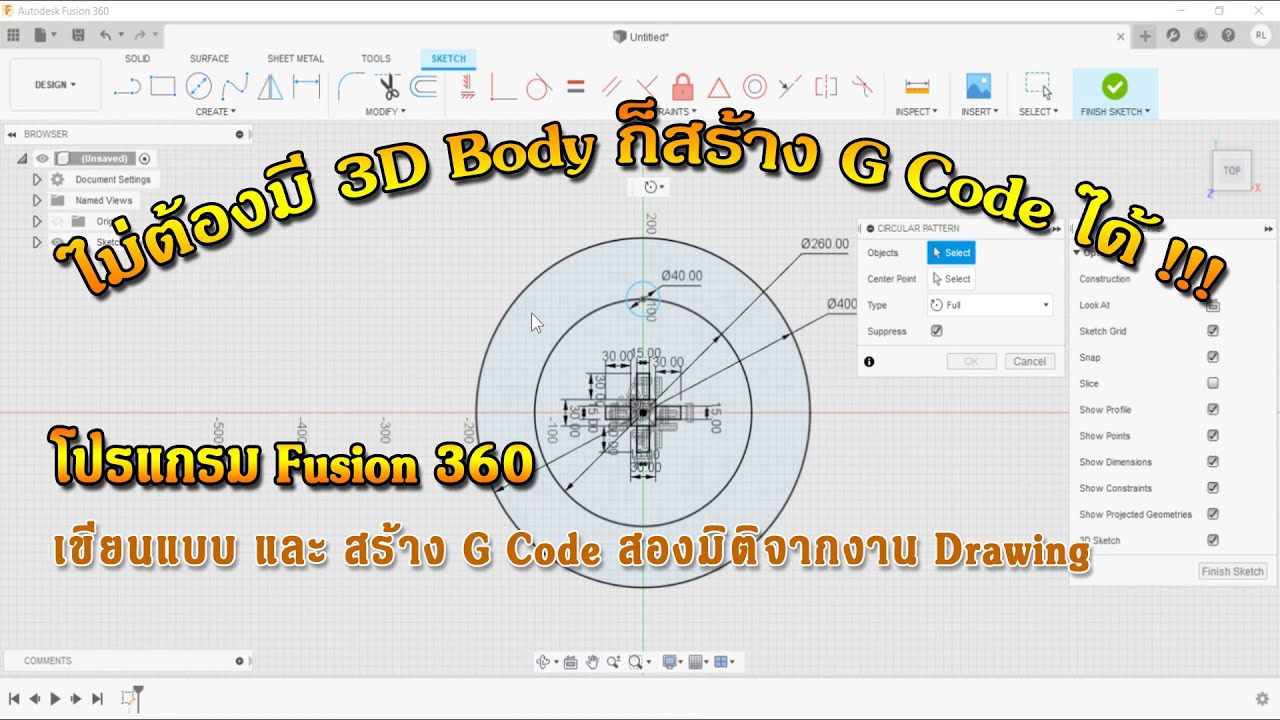Uncheck the Suppress checkbox
The image size is (1280, 720).
tap(937, 331)
